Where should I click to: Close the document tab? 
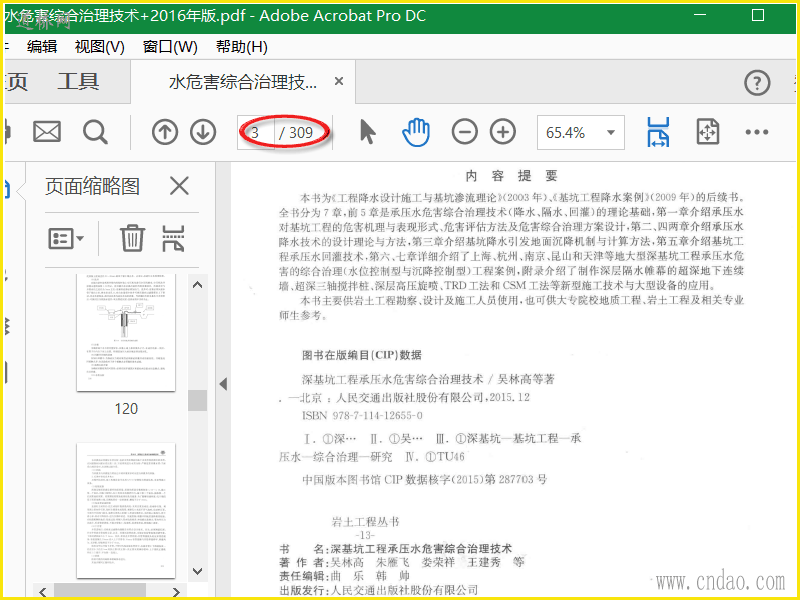[x=339, y=81]
